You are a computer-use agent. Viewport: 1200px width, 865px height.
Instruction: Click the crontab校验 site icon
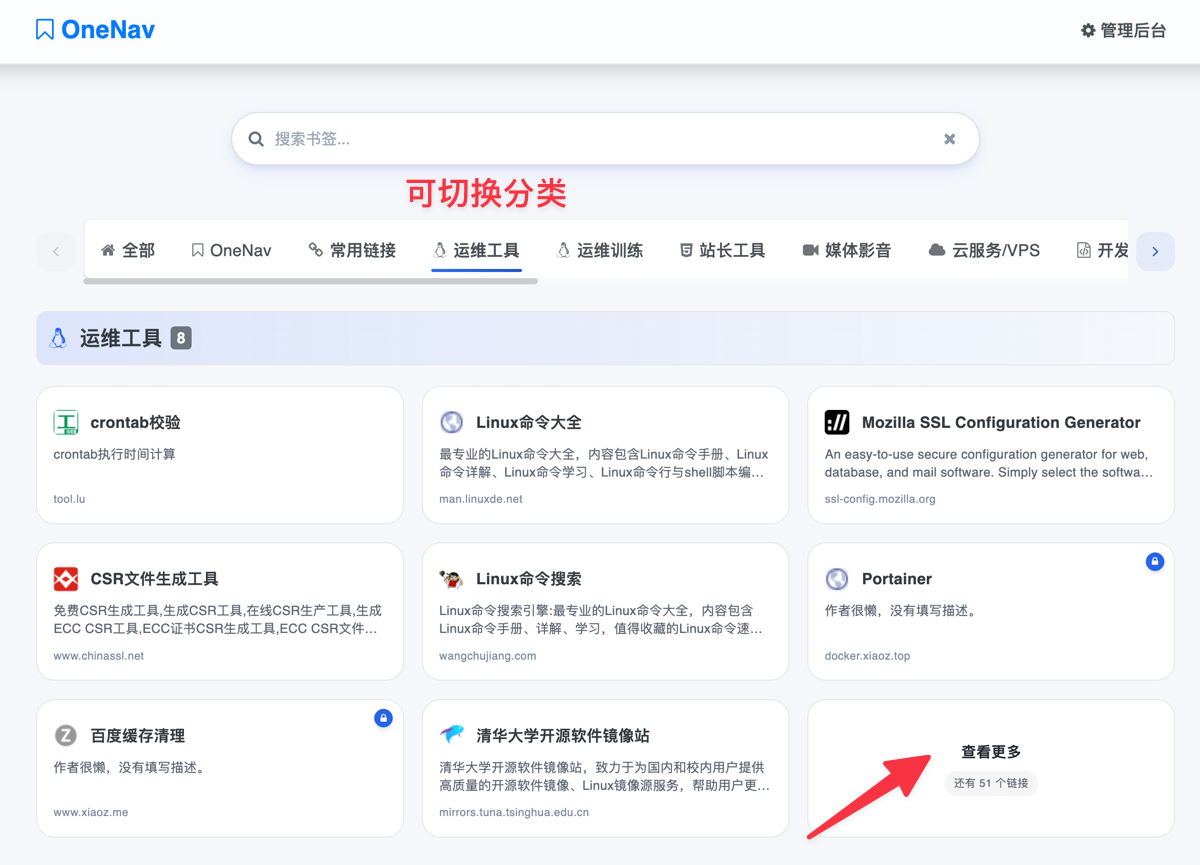(66, 422)
